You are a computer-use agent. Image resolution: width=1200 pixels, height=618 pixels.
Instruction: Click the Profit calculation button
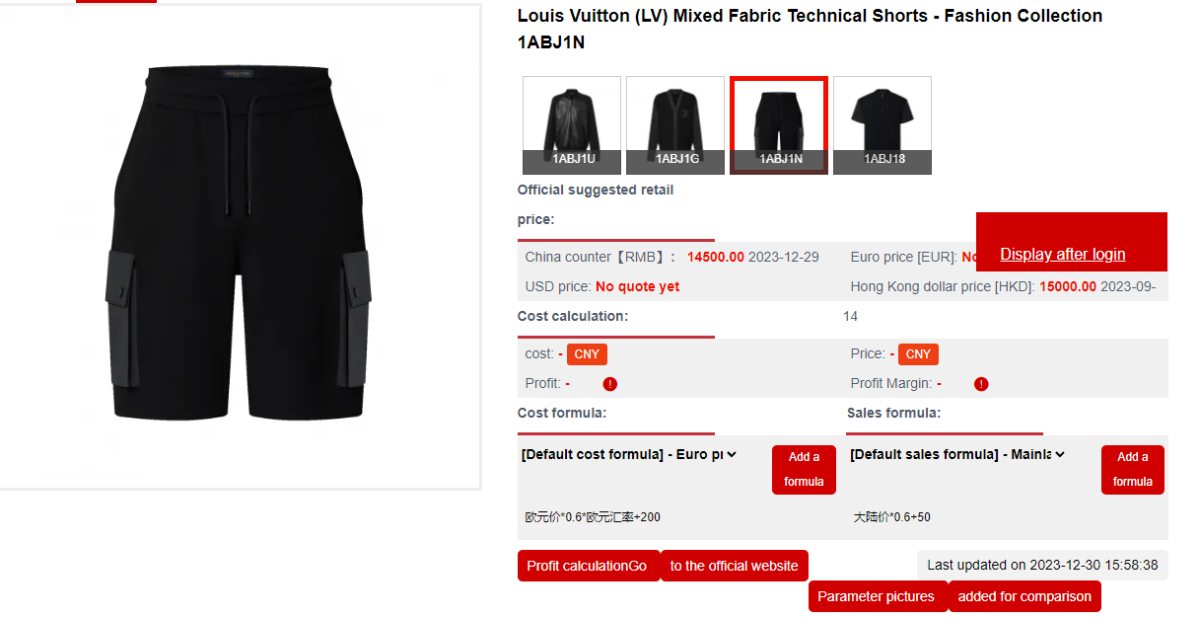click(x=587, y=566)
